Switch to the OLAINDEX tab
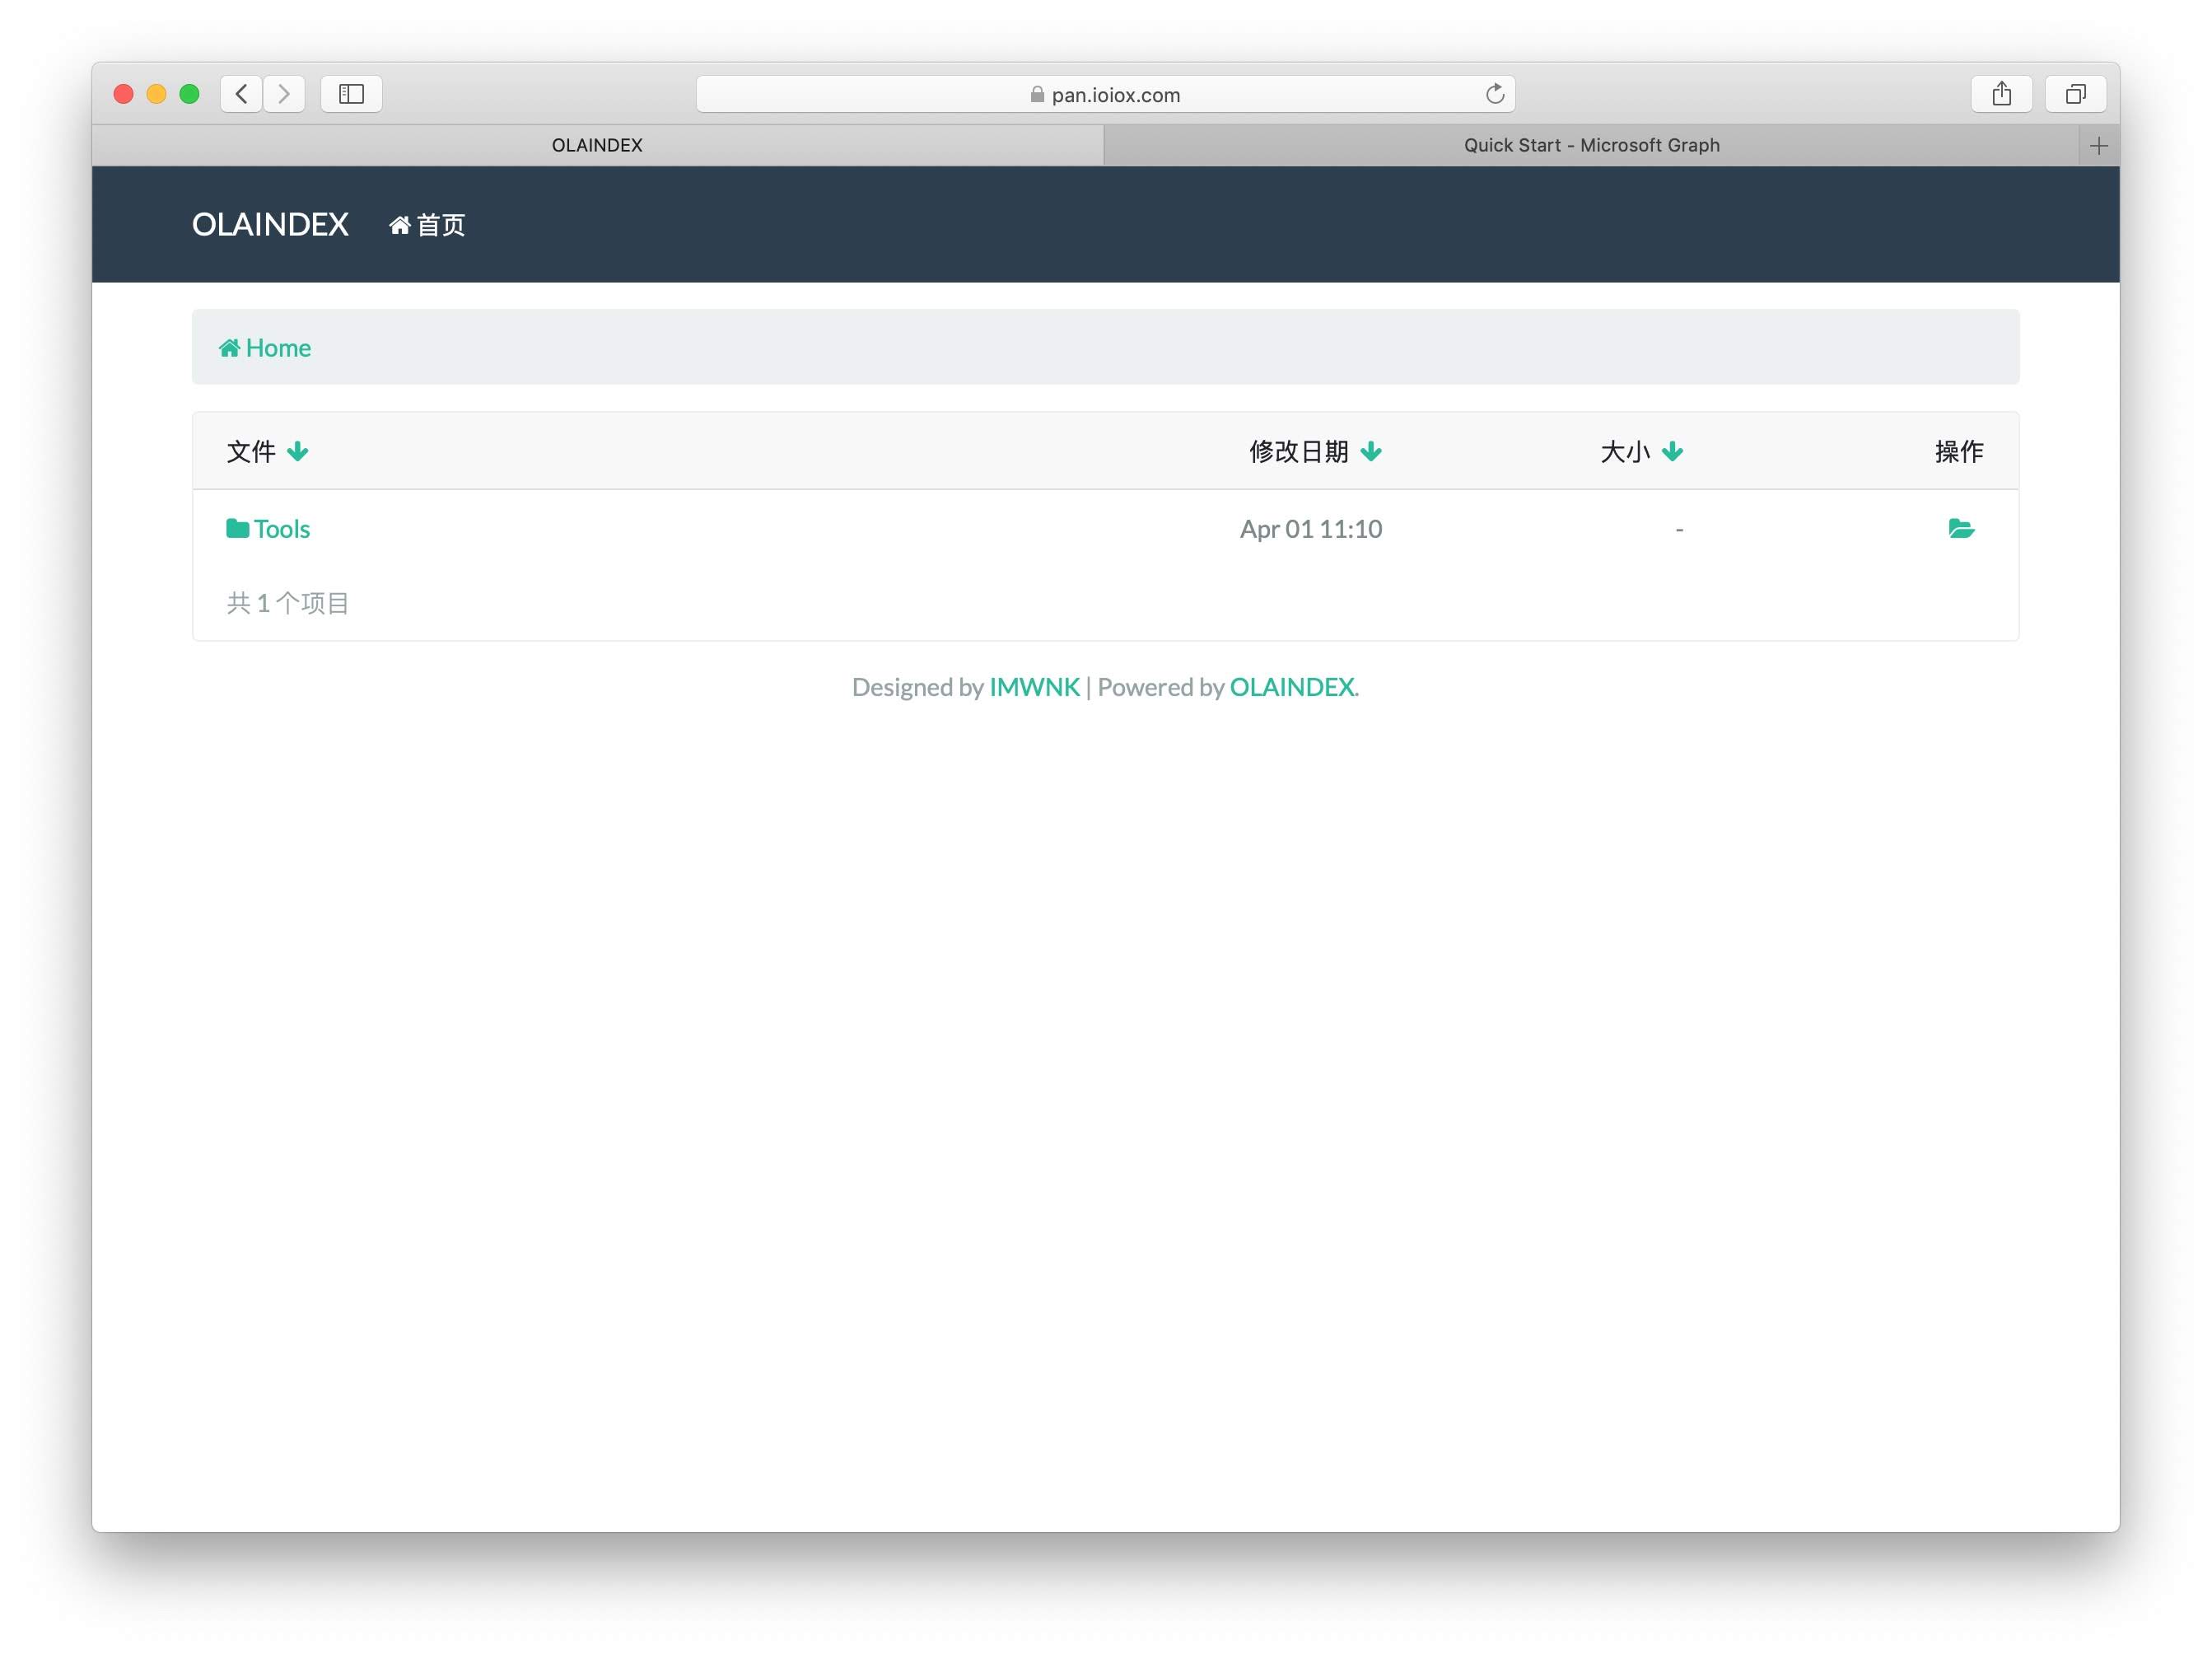This screenshot has height=1654, width=2212. click(x=597, y=146)
